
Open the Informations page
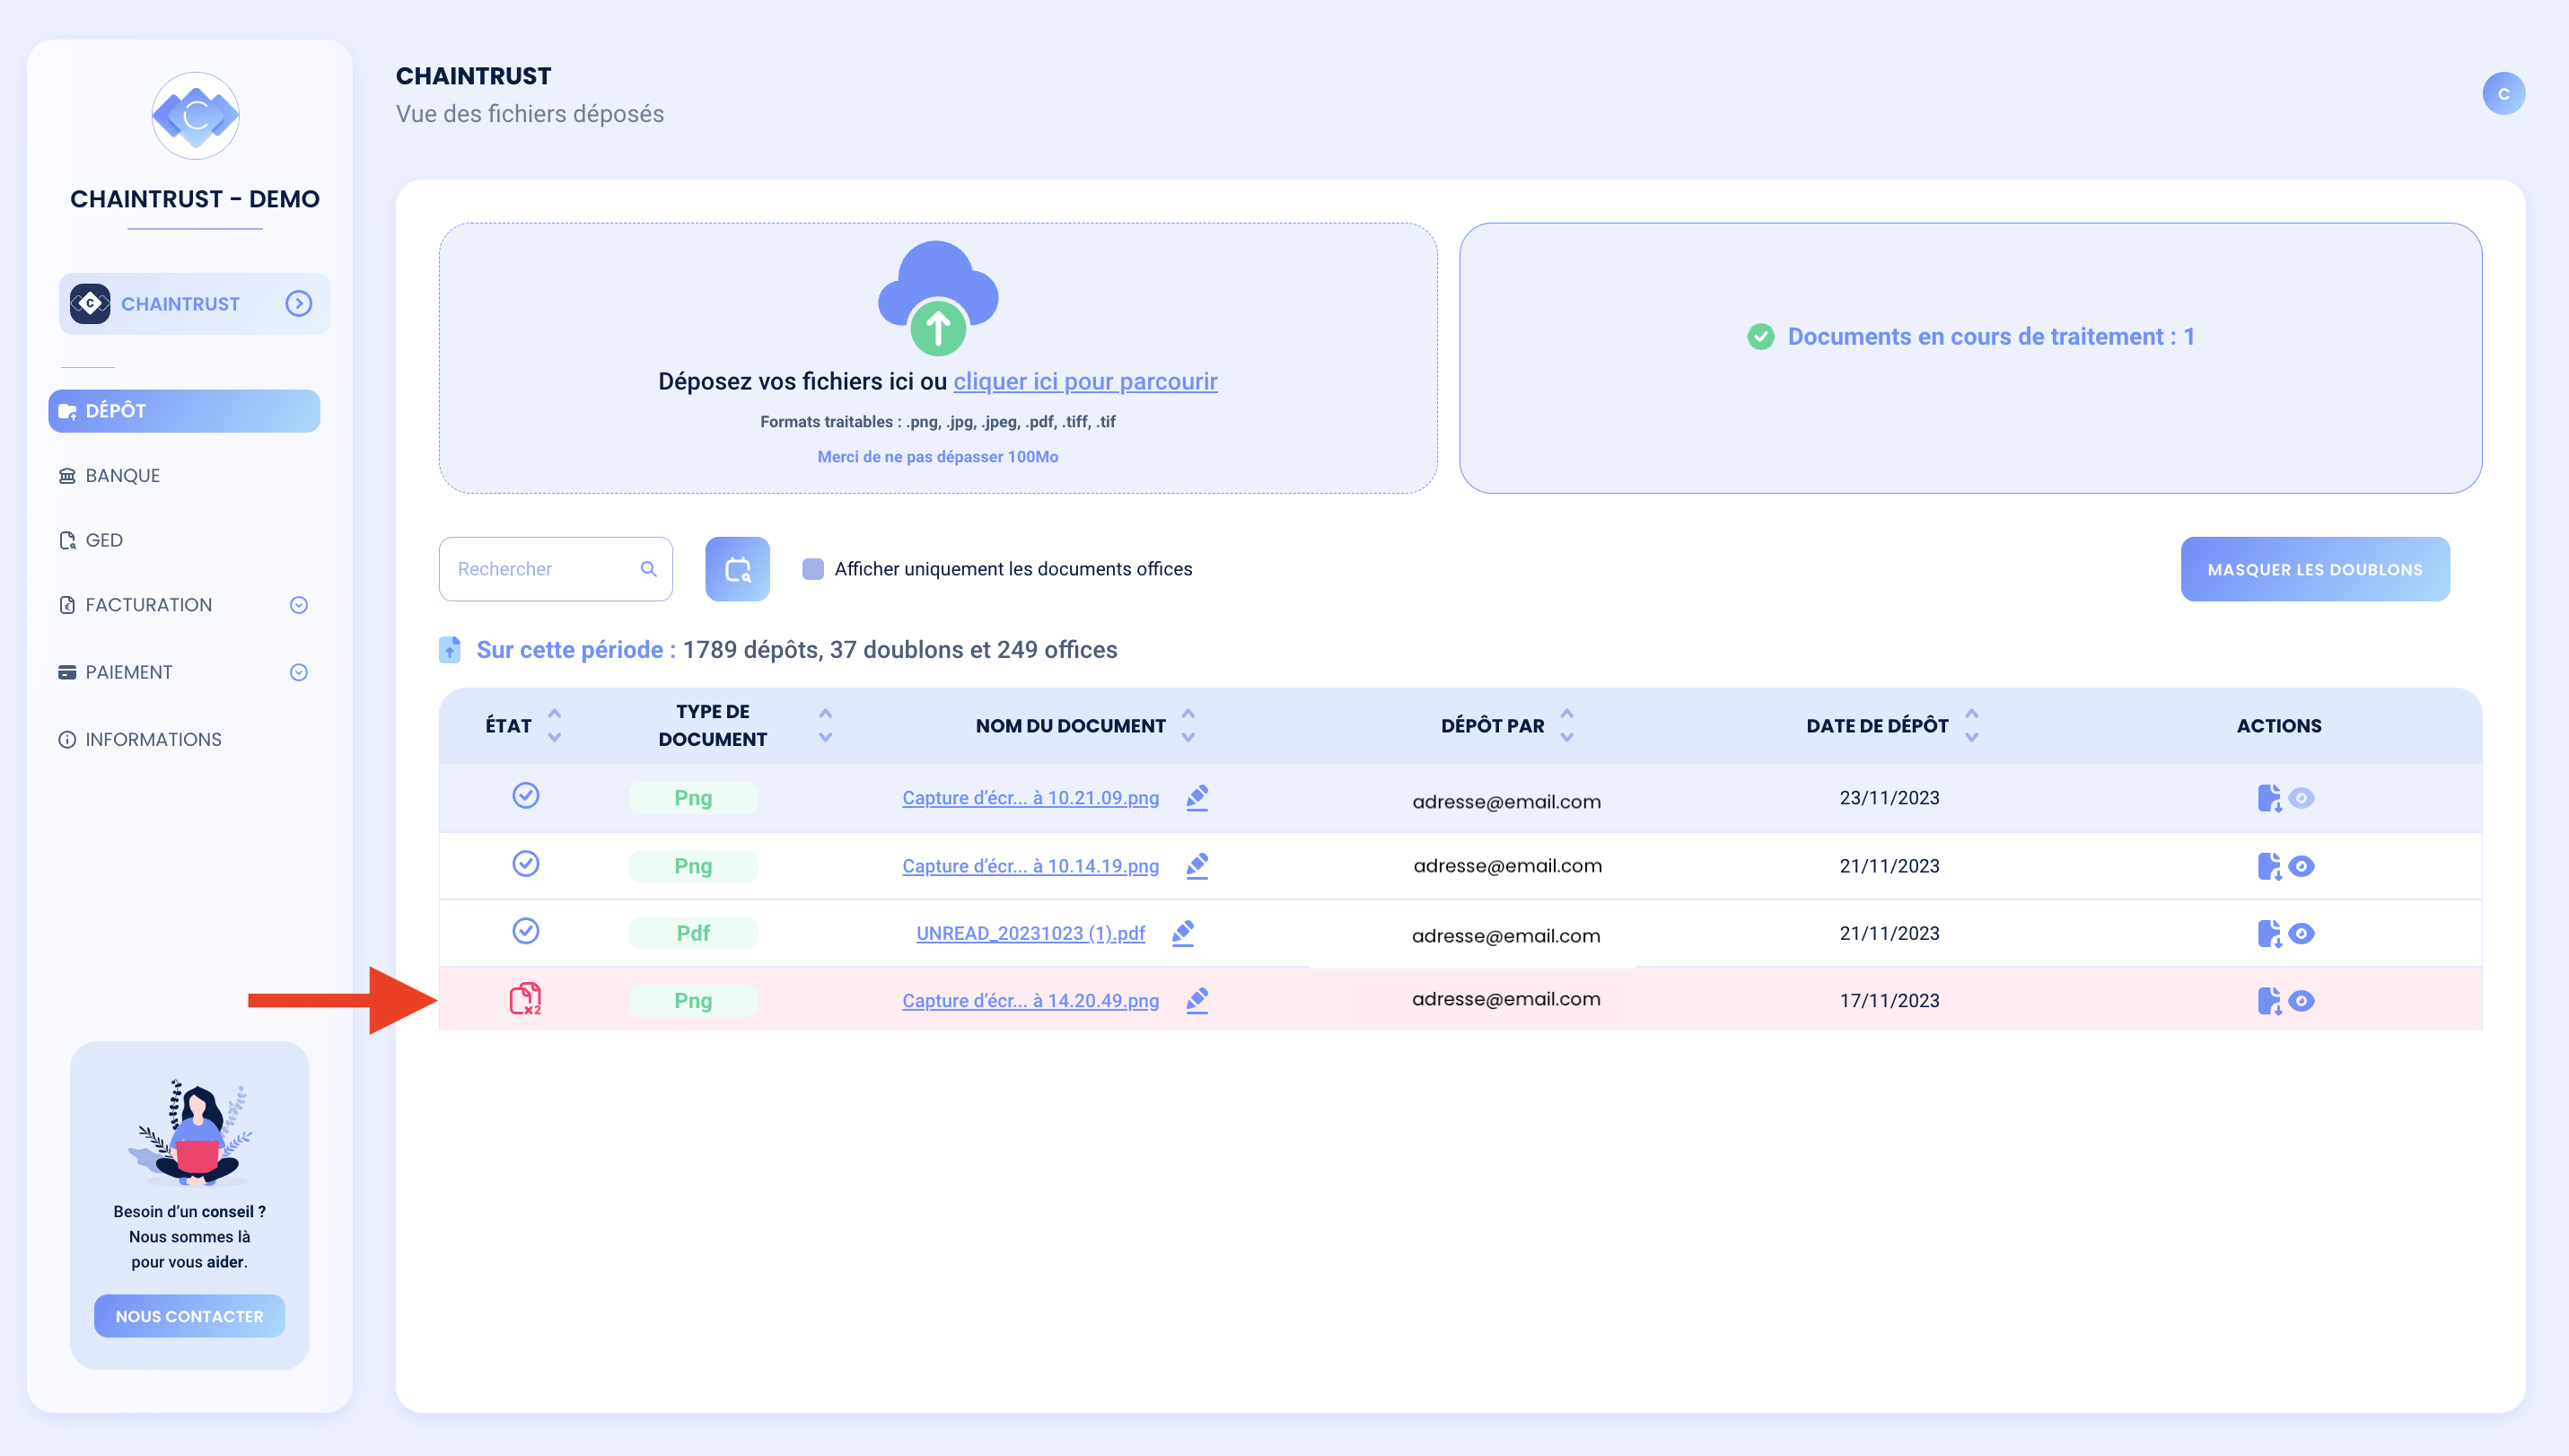(x=140, y=740)
